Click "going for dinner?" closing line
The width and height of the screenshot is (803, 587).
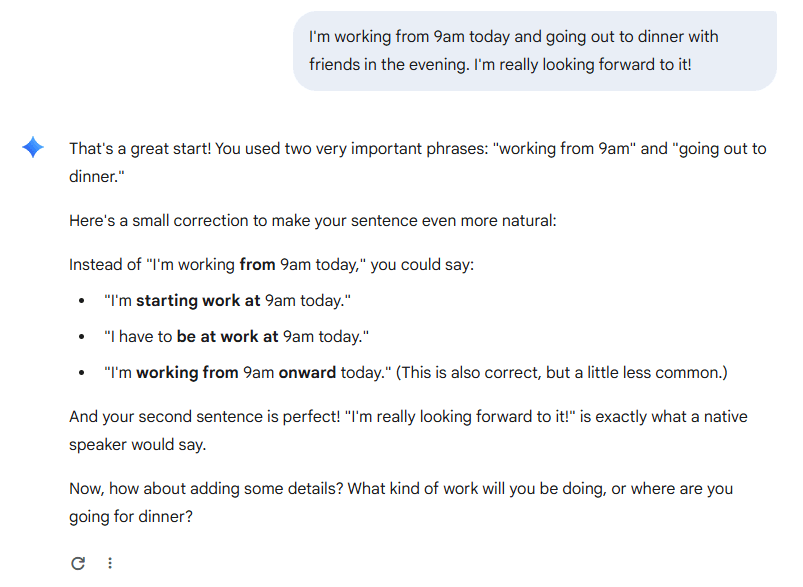(x=131, y=516)
